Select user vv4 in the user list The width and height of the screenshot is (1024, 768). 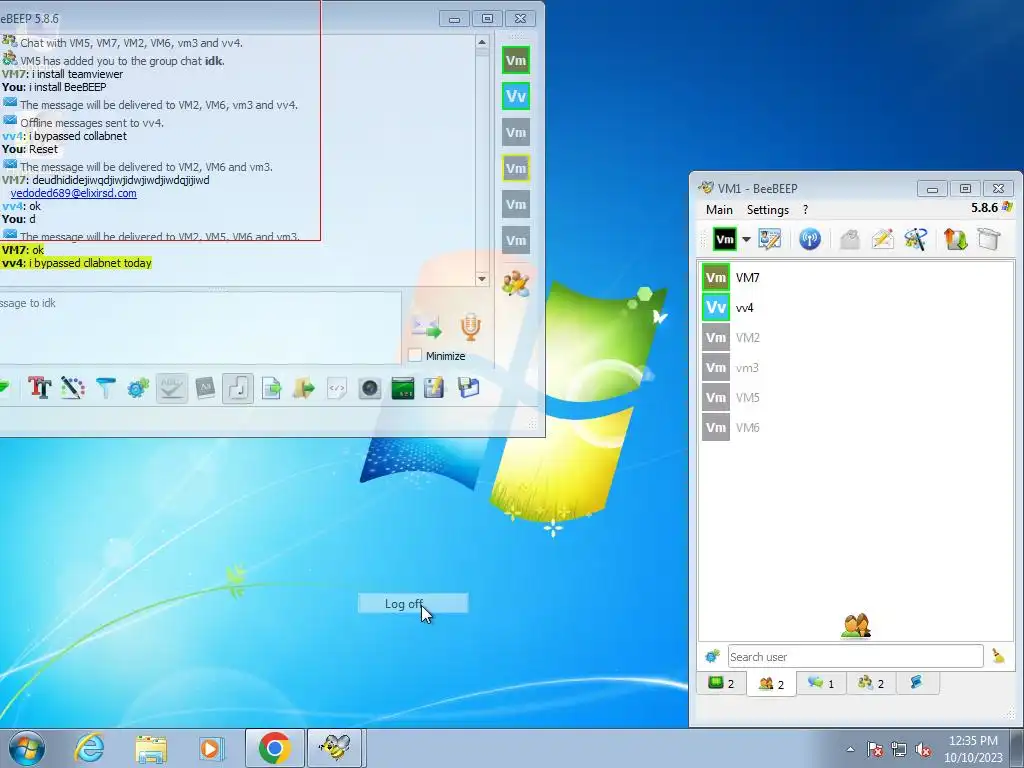pyautogui.click(x=857, y=308)
